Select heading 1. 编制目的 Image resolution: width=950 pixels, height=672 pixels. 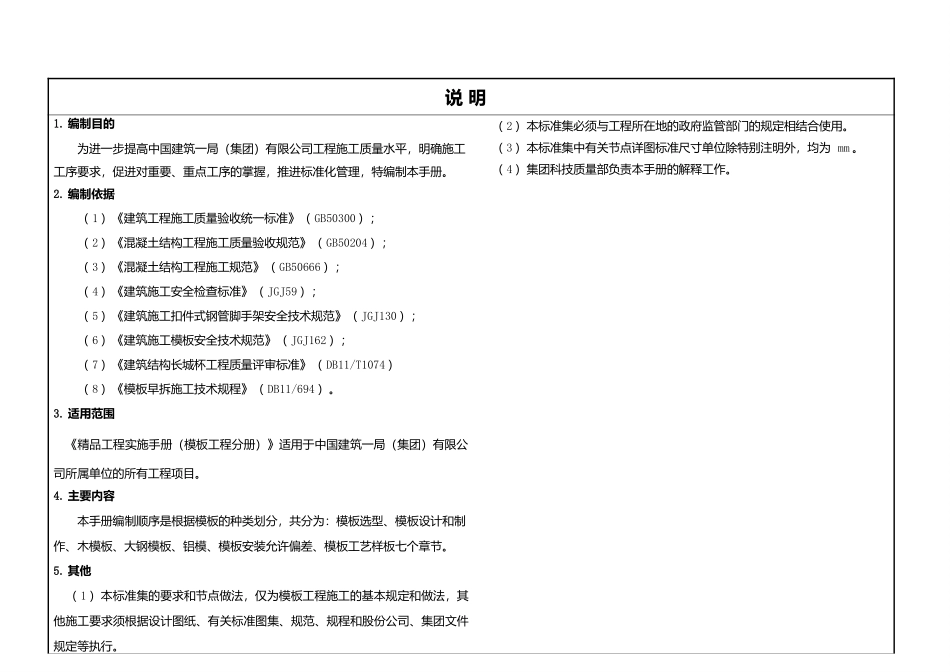(84, 124)
